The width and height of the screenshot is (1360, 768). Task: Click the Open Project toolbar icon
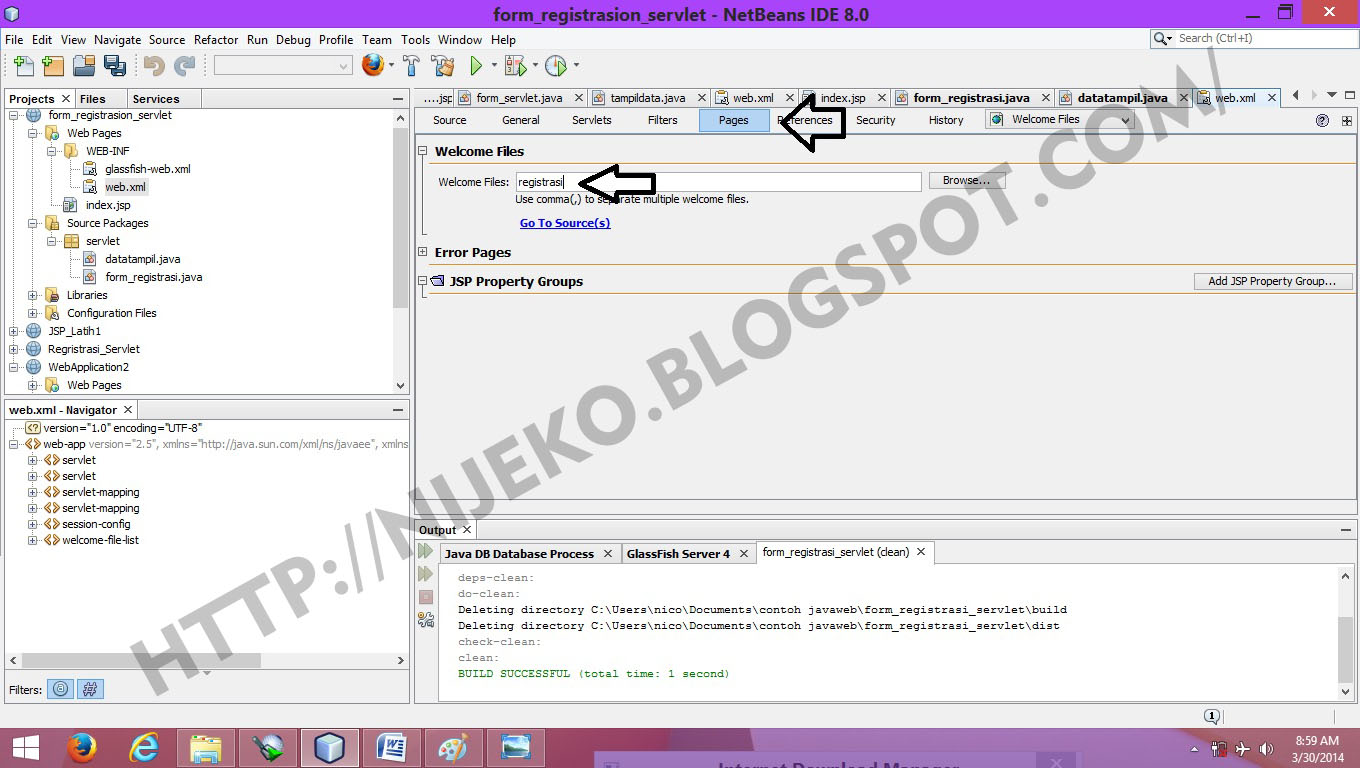[84, 66]
